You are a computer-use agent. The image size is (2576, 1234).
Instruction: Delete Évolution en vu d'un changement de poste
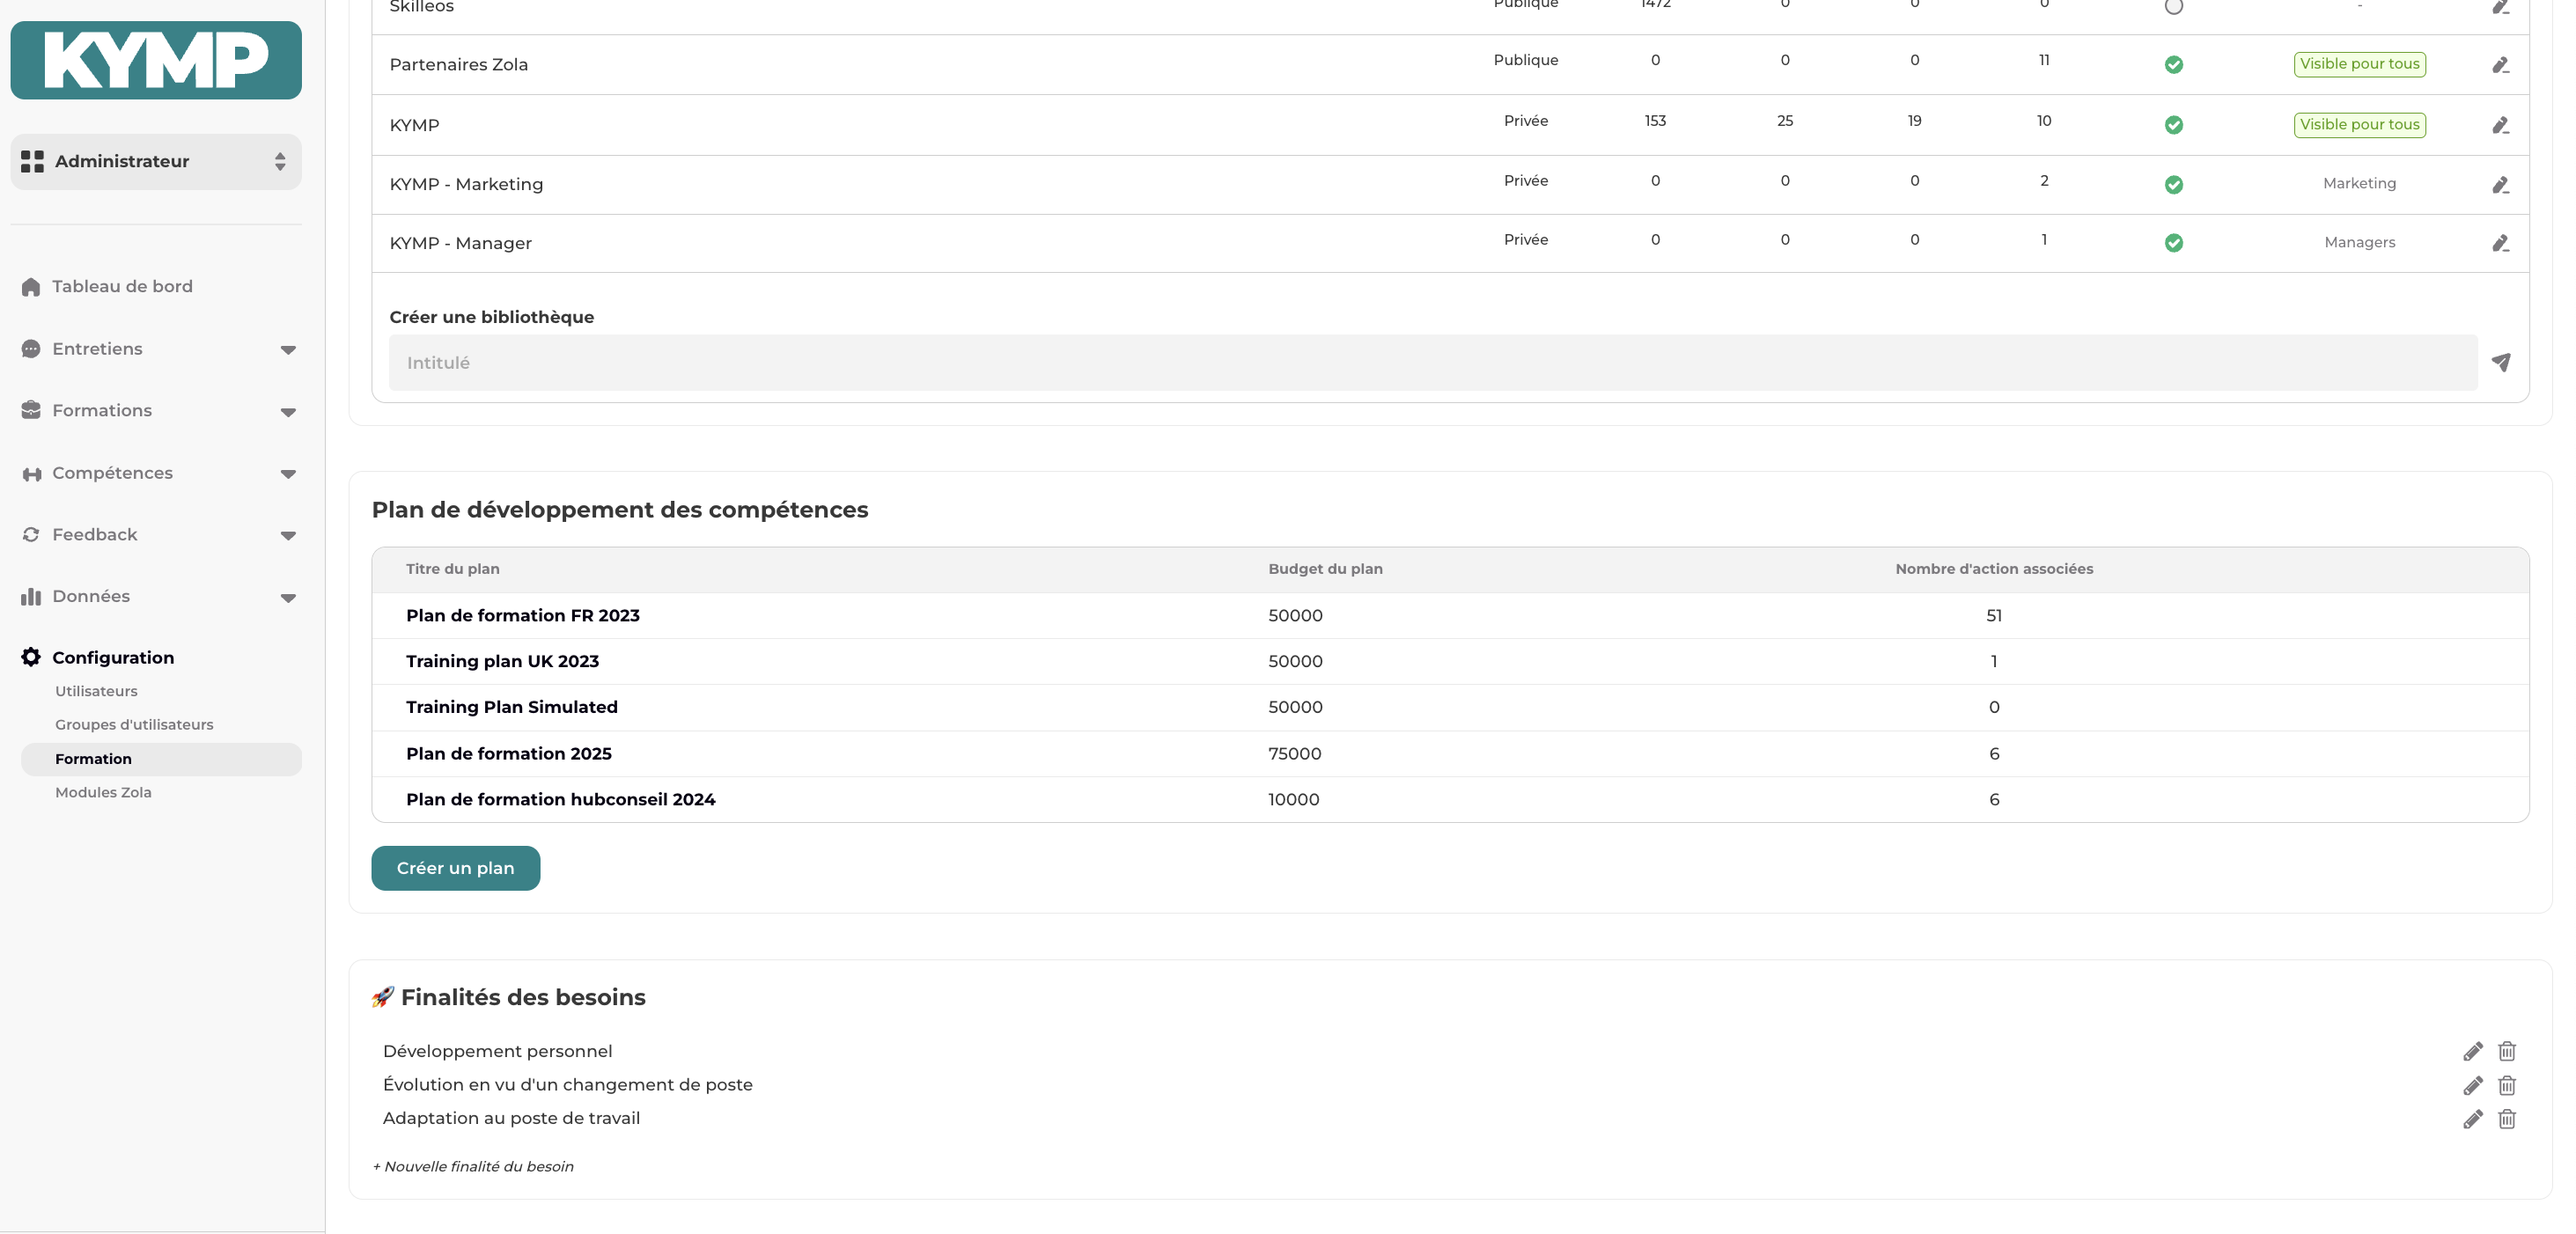coord(2506,1085)
